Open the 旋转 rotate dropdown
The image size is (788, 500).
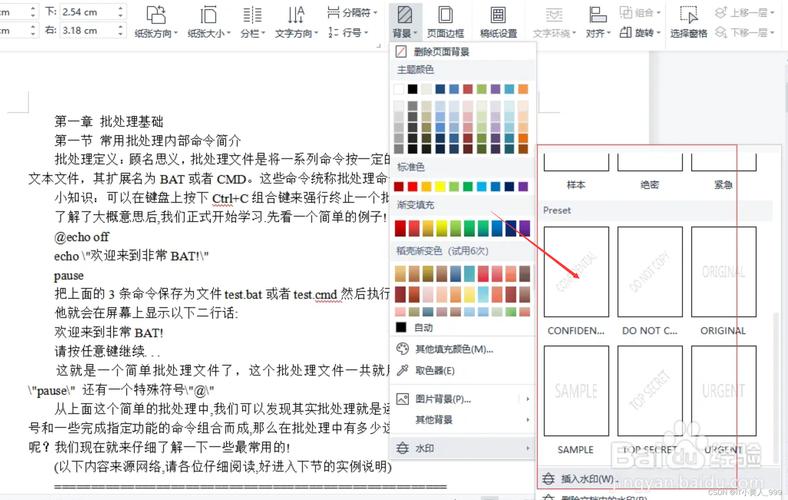[640, 33]
